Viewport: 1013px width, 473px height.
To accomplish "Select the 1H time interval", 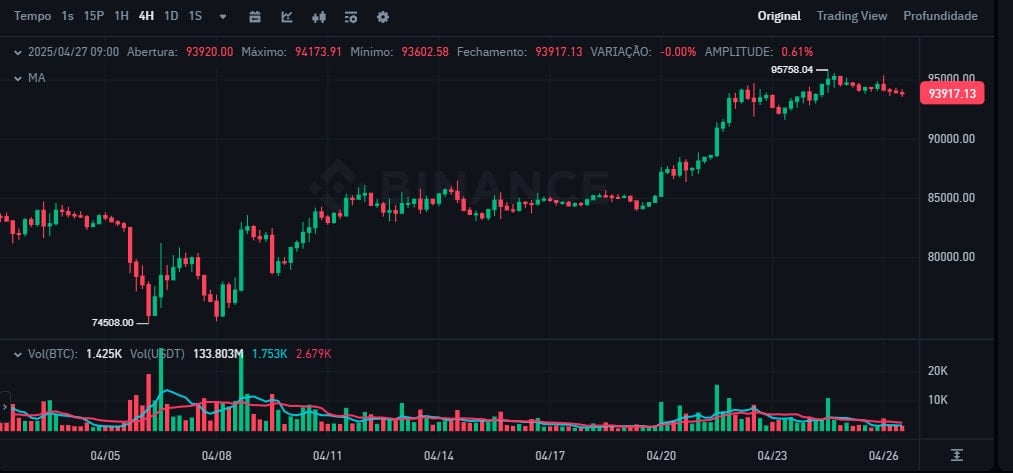I will (121, 16).
